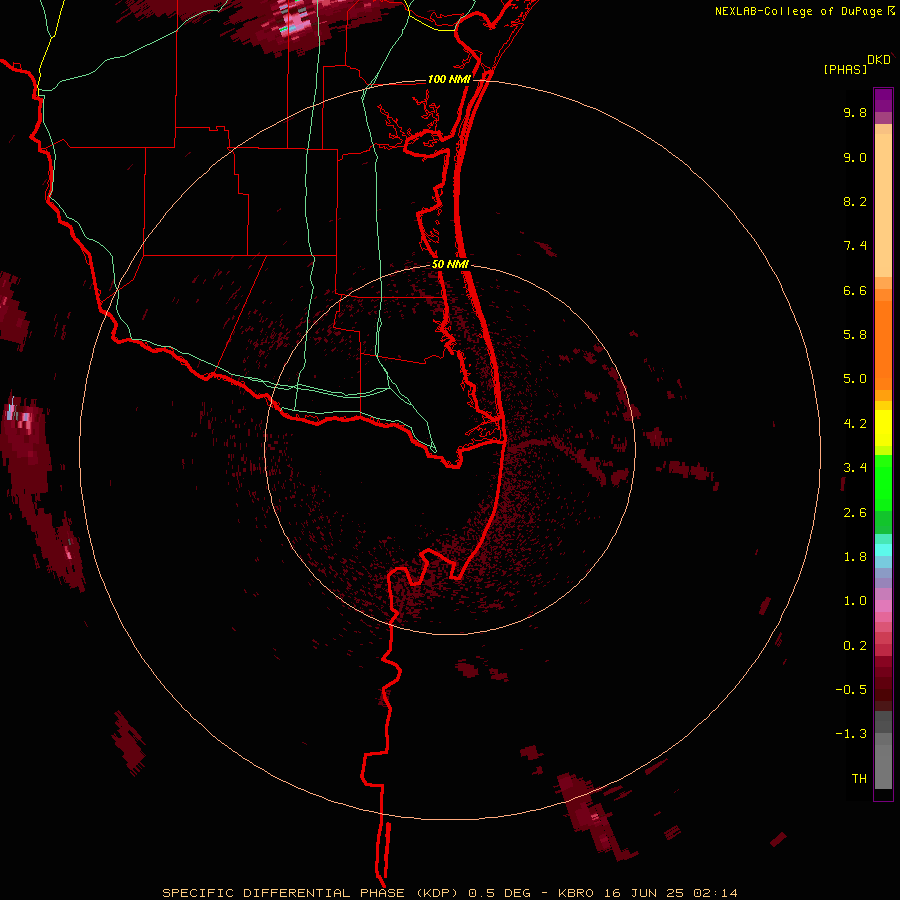Click the SPECIFIC DIFFERENTIAL PHASE (KDP) title text
This screenshot has width=900, height=900.
tap(312, 893)
